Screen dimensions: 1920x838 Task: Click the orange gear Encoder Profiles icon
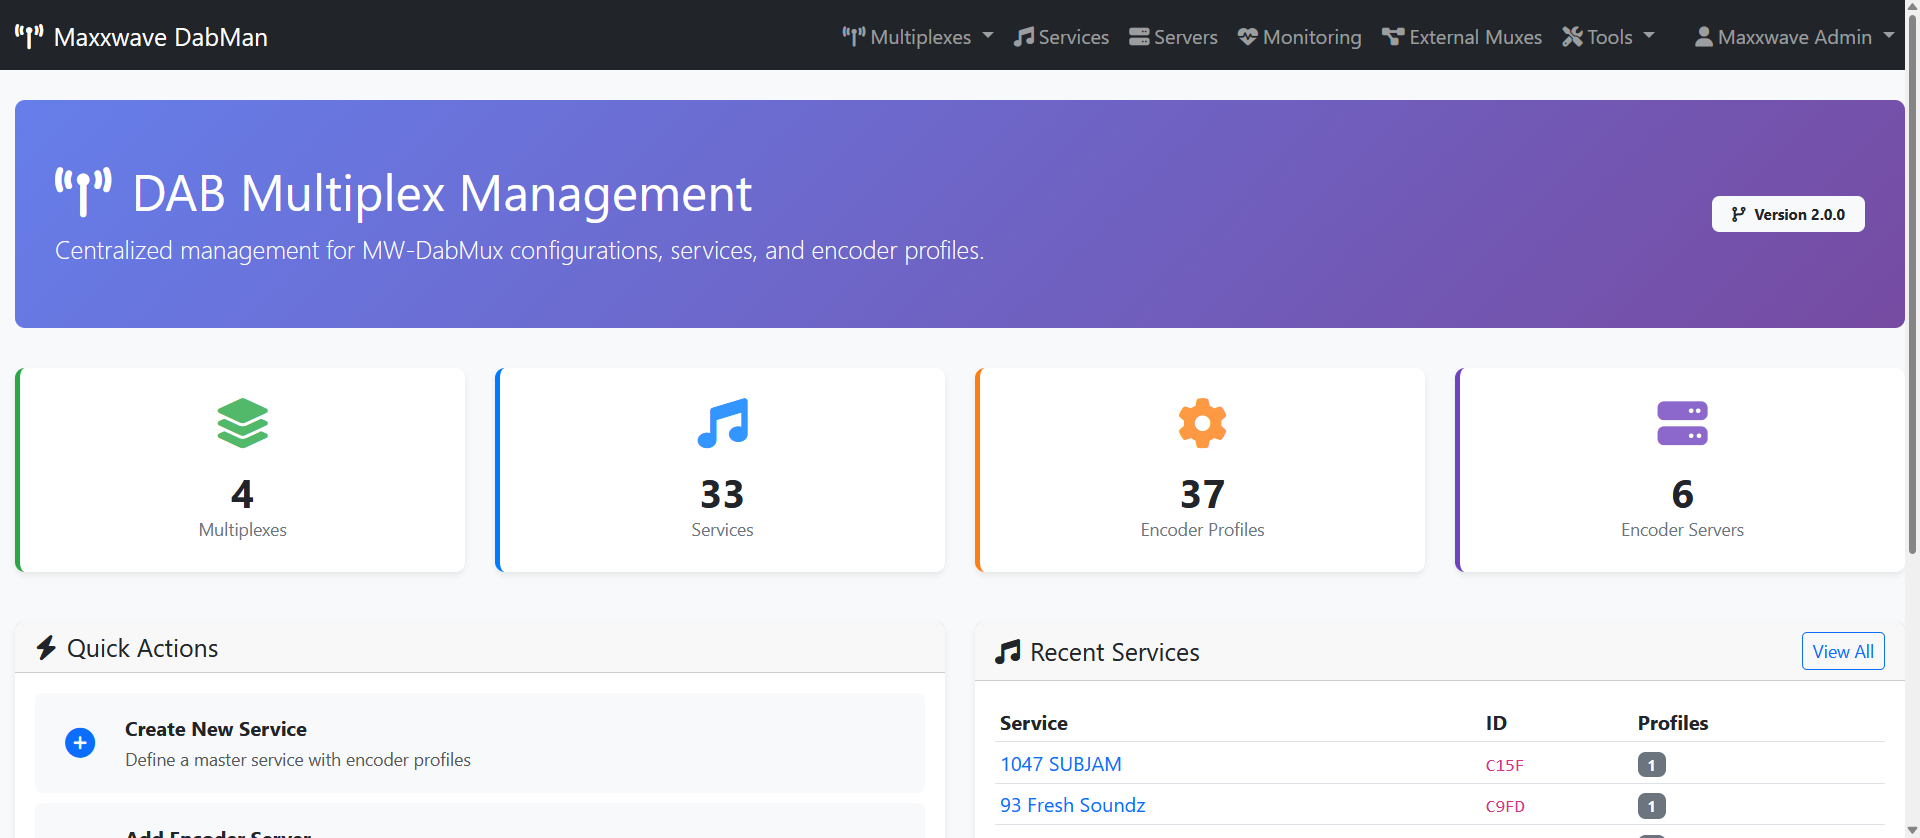(1202, 423)
